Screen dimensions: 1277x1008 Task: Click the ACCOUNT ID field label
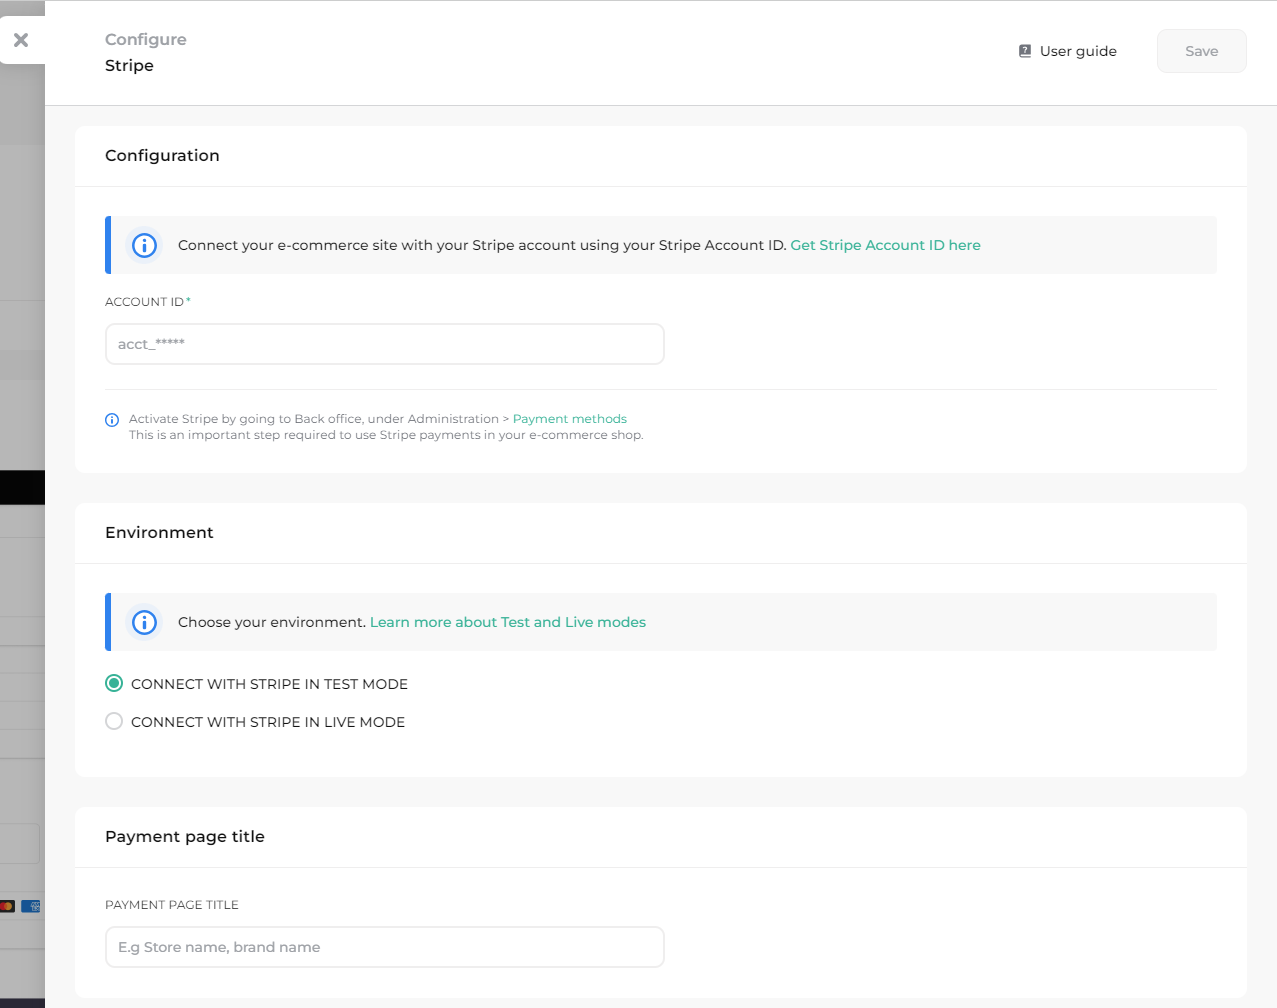[x=145, y=302]
